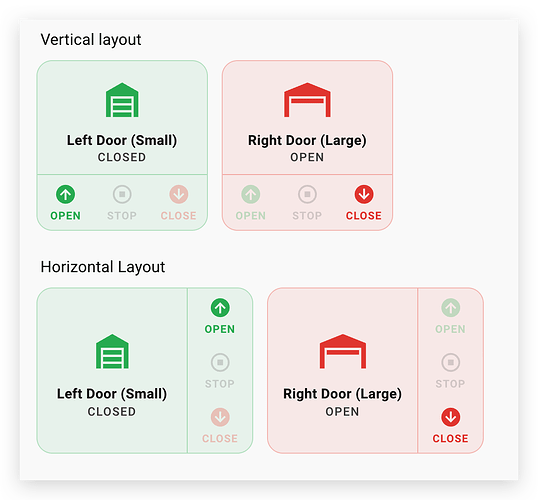This screenshot has width=538, height=500.
Task: Close Right Door in horizontal layout
Action: click(451, 426)
